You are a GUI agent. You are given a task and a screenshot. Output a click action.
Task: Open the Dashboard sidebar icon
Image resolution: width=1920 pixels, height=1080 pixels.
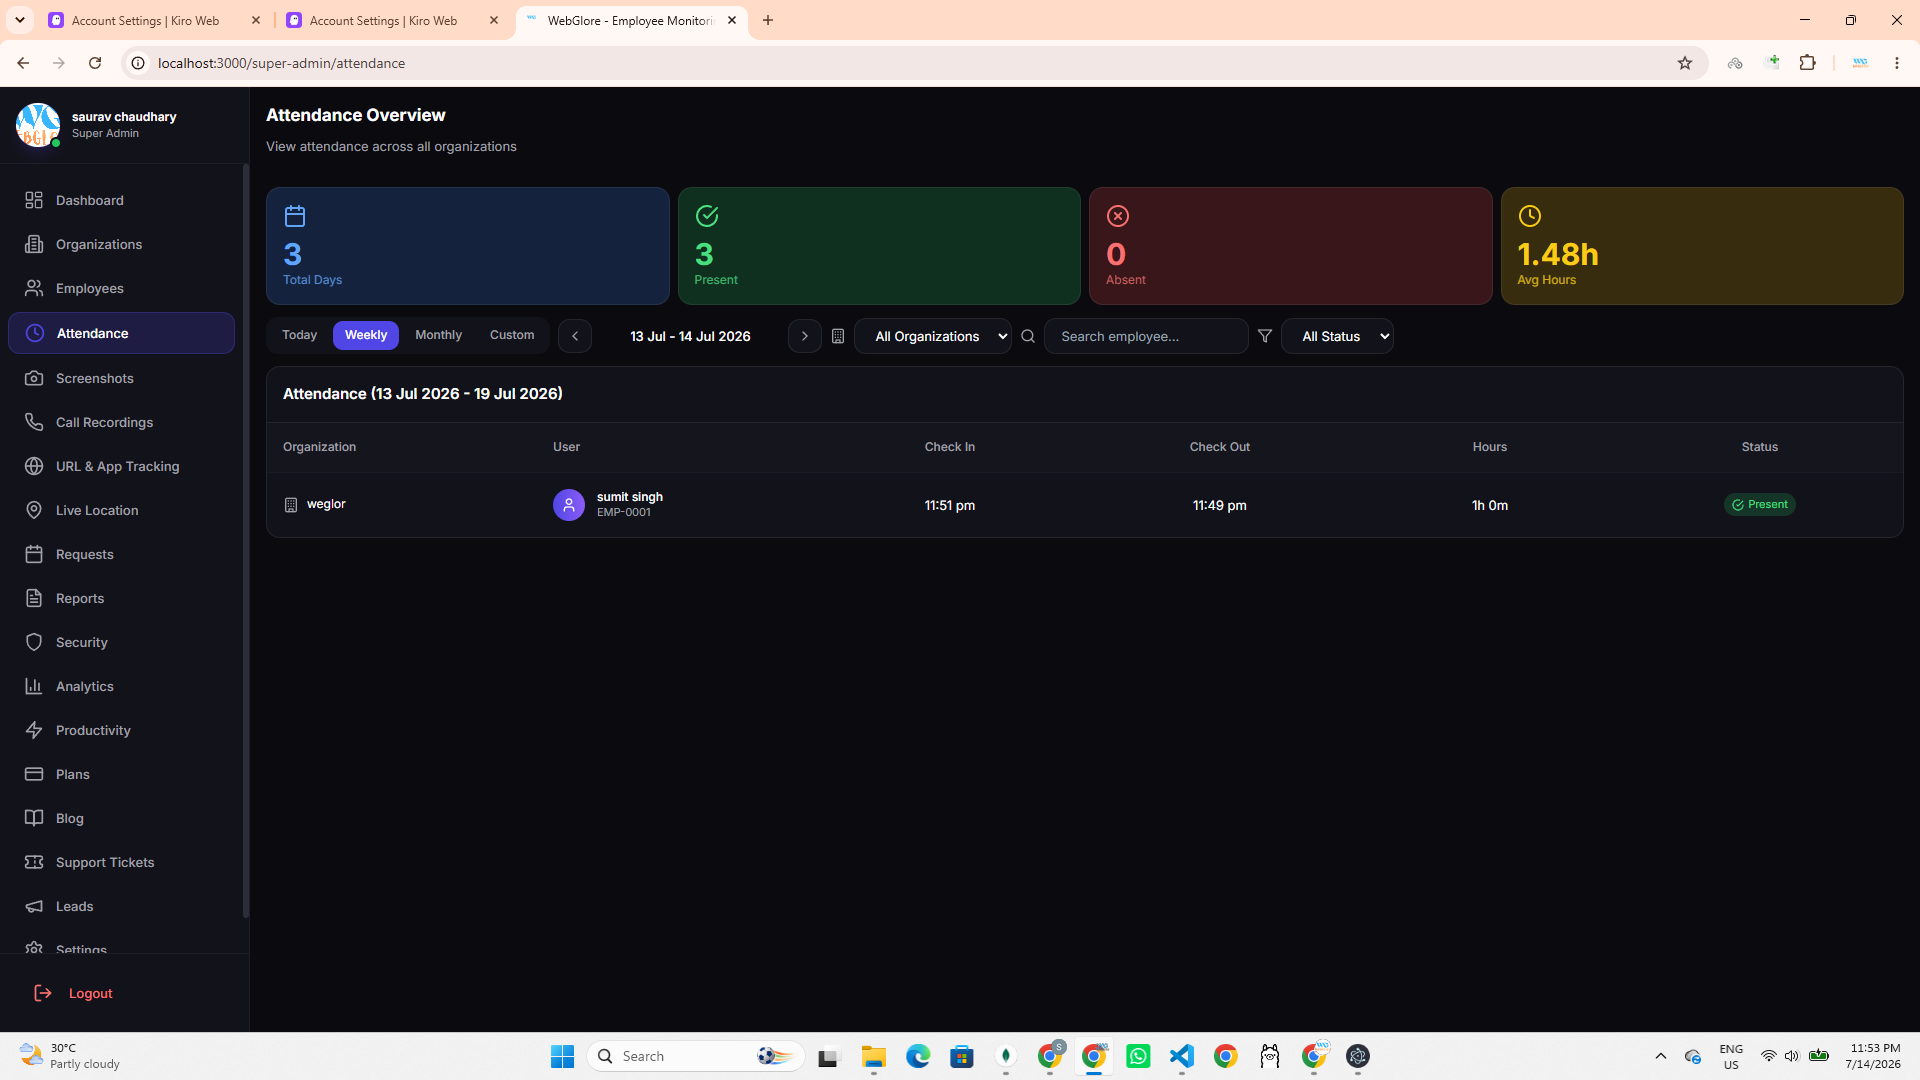[x=34, y=200]
